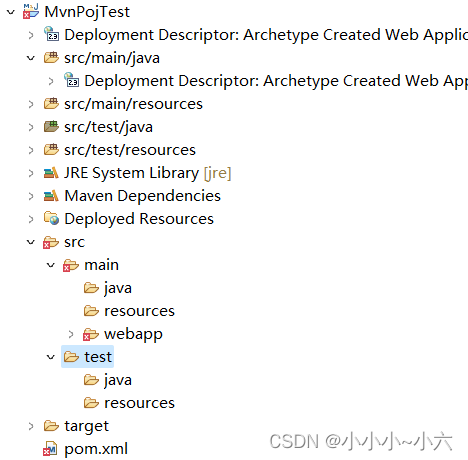Select the src folder label
The height and width of the screenshot is (460, 468).
click(75, 242)
